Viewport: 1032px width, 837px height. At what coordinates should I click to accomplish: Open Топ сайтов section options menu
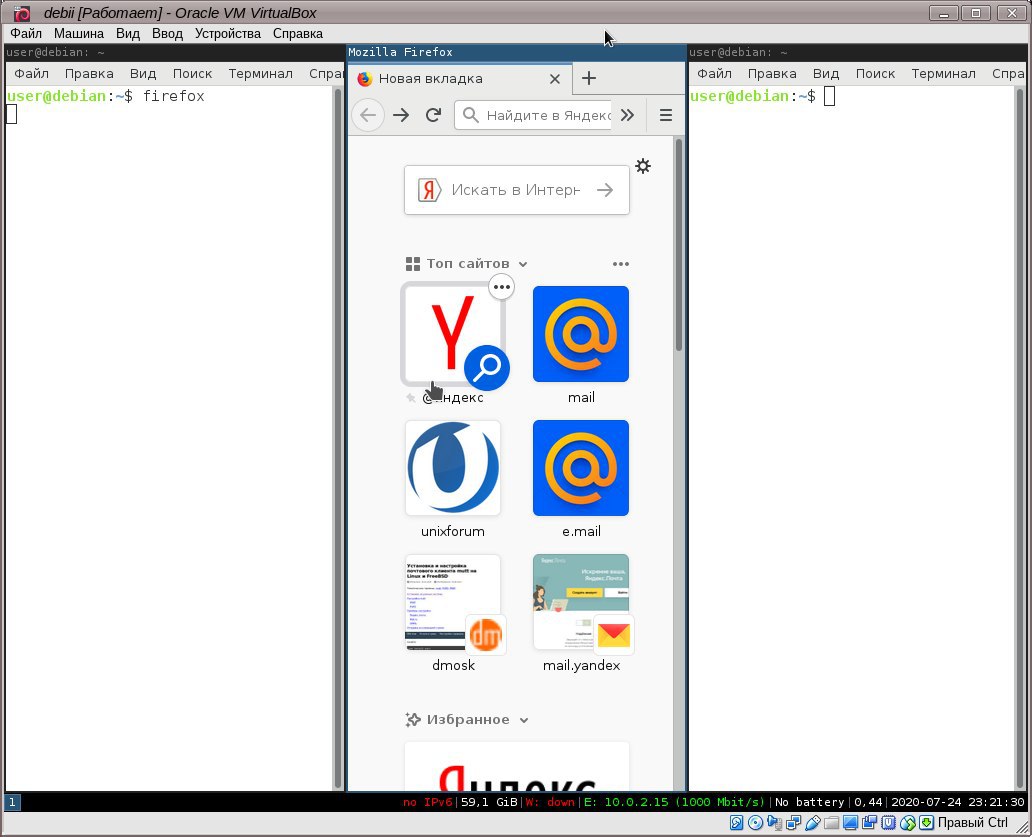[x=621, y=264]
